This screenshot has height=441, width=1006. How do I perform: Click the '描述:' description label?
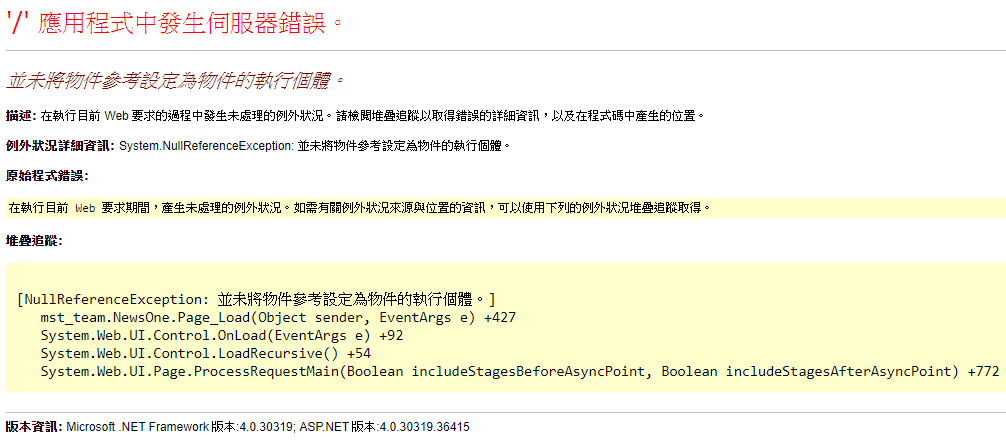(x=21, y=116)
